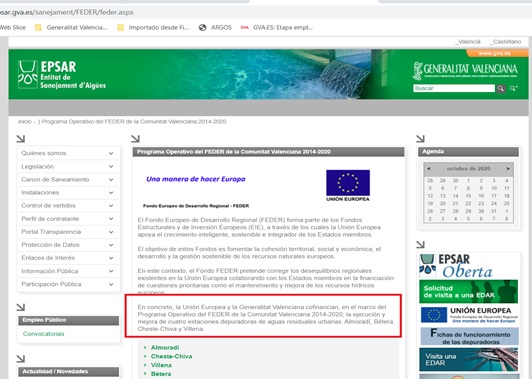
Task: Open the Cheste-Chiva station link
Action: click(x=171, y=356)
